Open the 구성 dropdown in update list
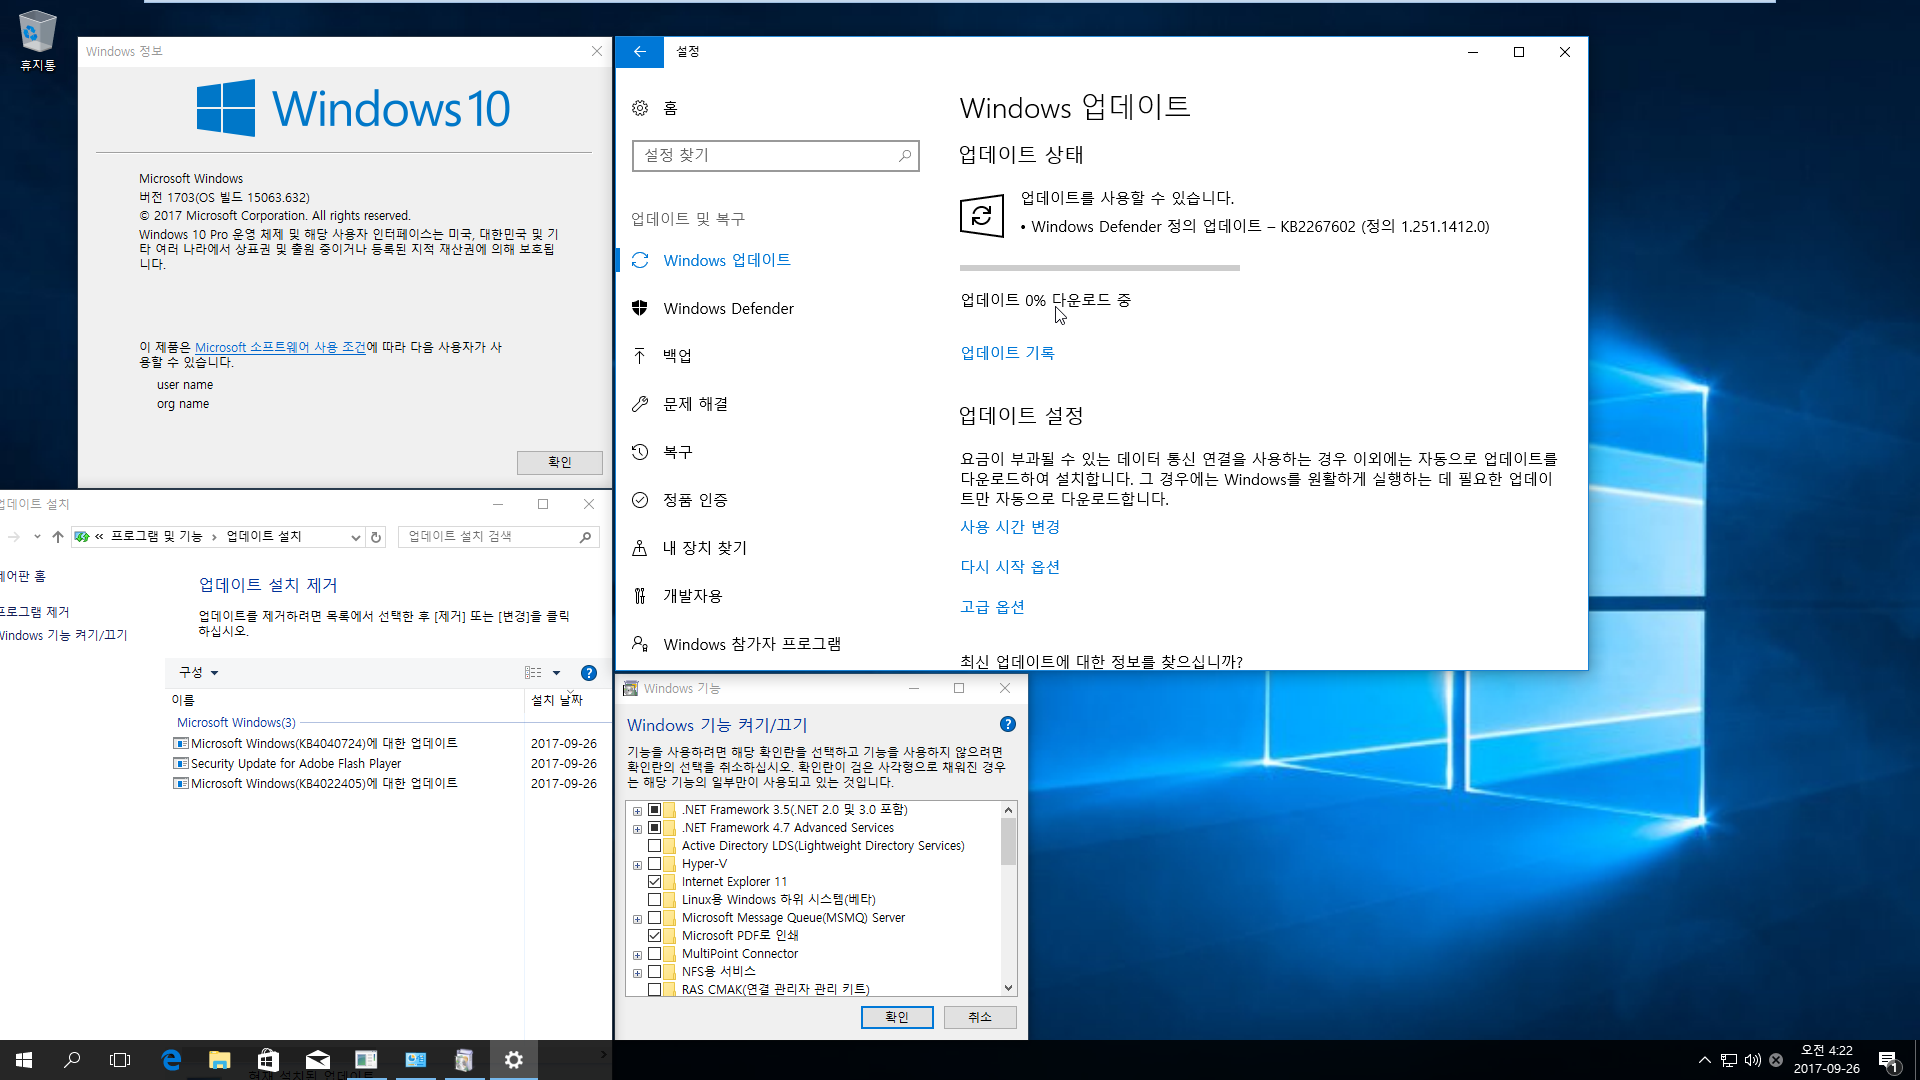 point(198,673)
